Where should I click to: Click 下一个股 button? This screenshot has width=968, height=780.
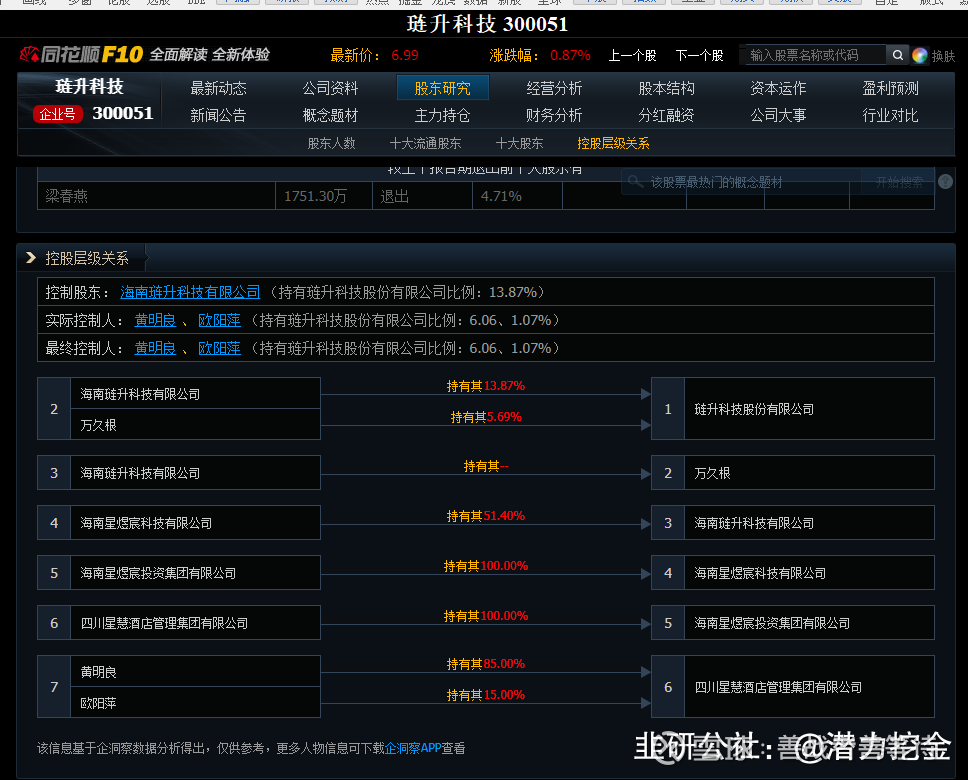[699, 56]
